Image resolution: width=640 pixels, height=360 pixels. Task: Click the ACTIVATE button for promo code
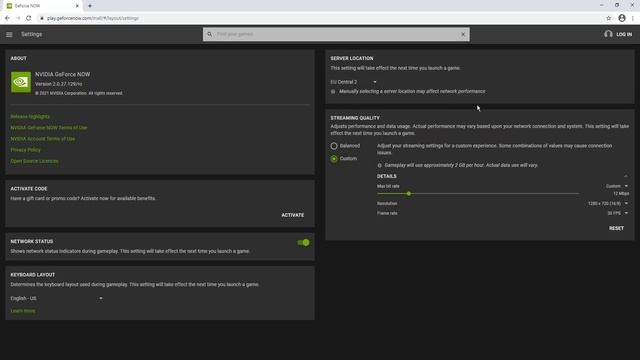coord(293,215)
